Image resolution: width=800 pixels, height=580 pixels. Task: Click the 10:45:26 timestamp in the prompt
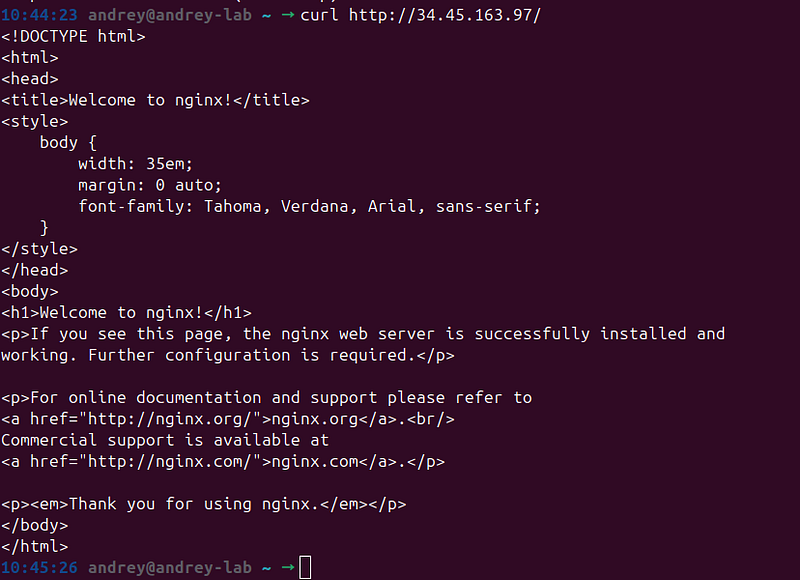[39, 567]
